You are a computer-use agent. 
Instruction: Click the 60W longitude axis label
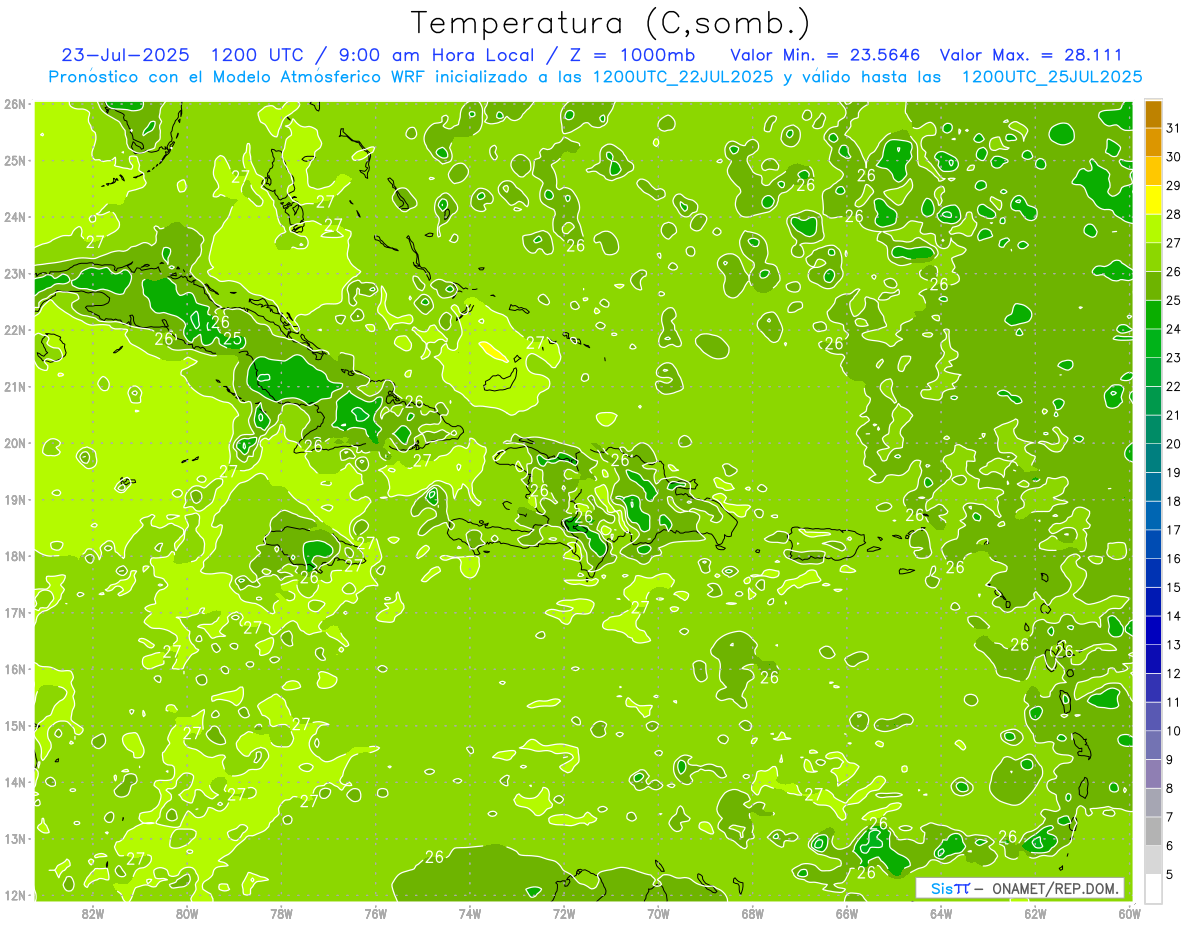(x=1130, y=913)
